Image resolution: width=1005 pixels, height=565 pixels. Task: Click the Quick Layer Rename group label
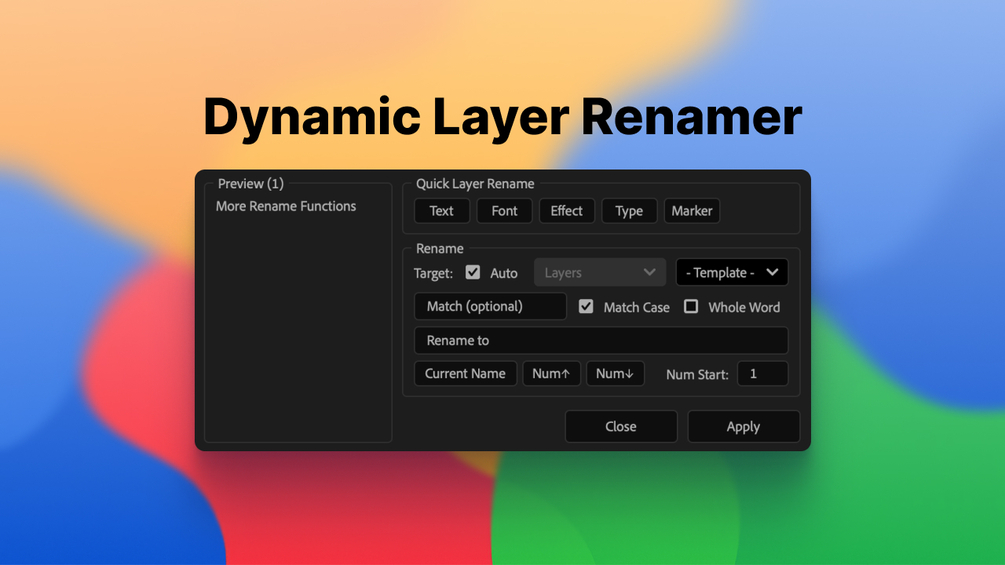475,184
